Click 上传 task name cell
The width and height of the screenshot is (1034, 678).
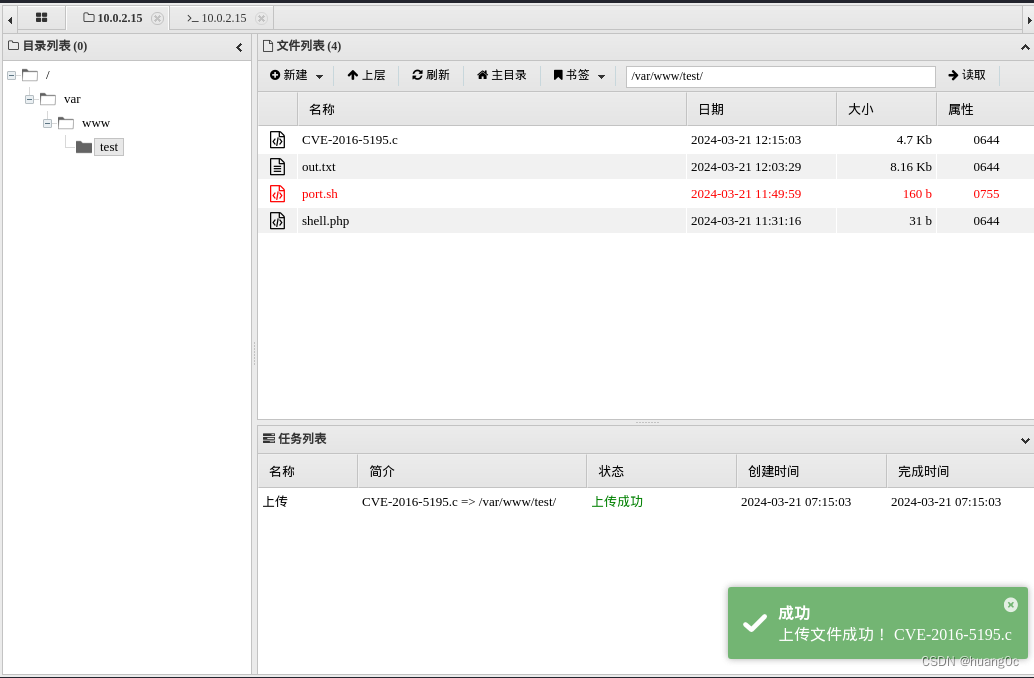(x=275, y=501)
